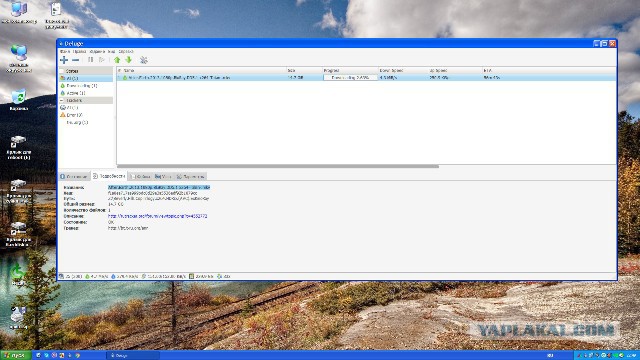Open Preferences via the toolbar tools icon
The width and height of the screenshot is (640, 360).
point(144,60)
